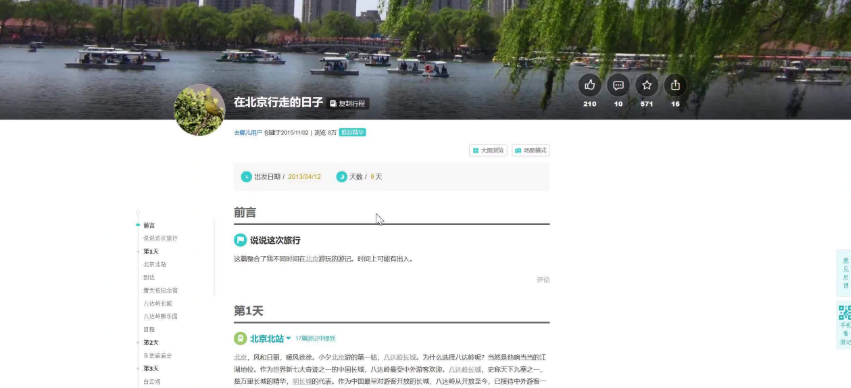Image resolution: width=851 pixels, height=388 pixels.
Task: Click the 评论 link under 前言 section
Action: pyautogui.click(x=543, y=279)
